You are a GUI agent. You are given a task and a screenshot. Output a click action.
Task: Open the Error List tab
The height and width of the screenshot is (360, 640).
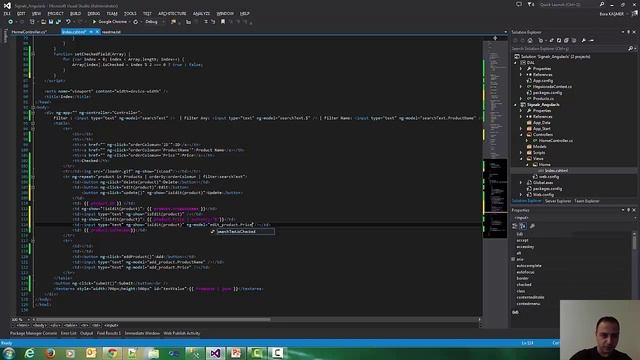point(69,333)
